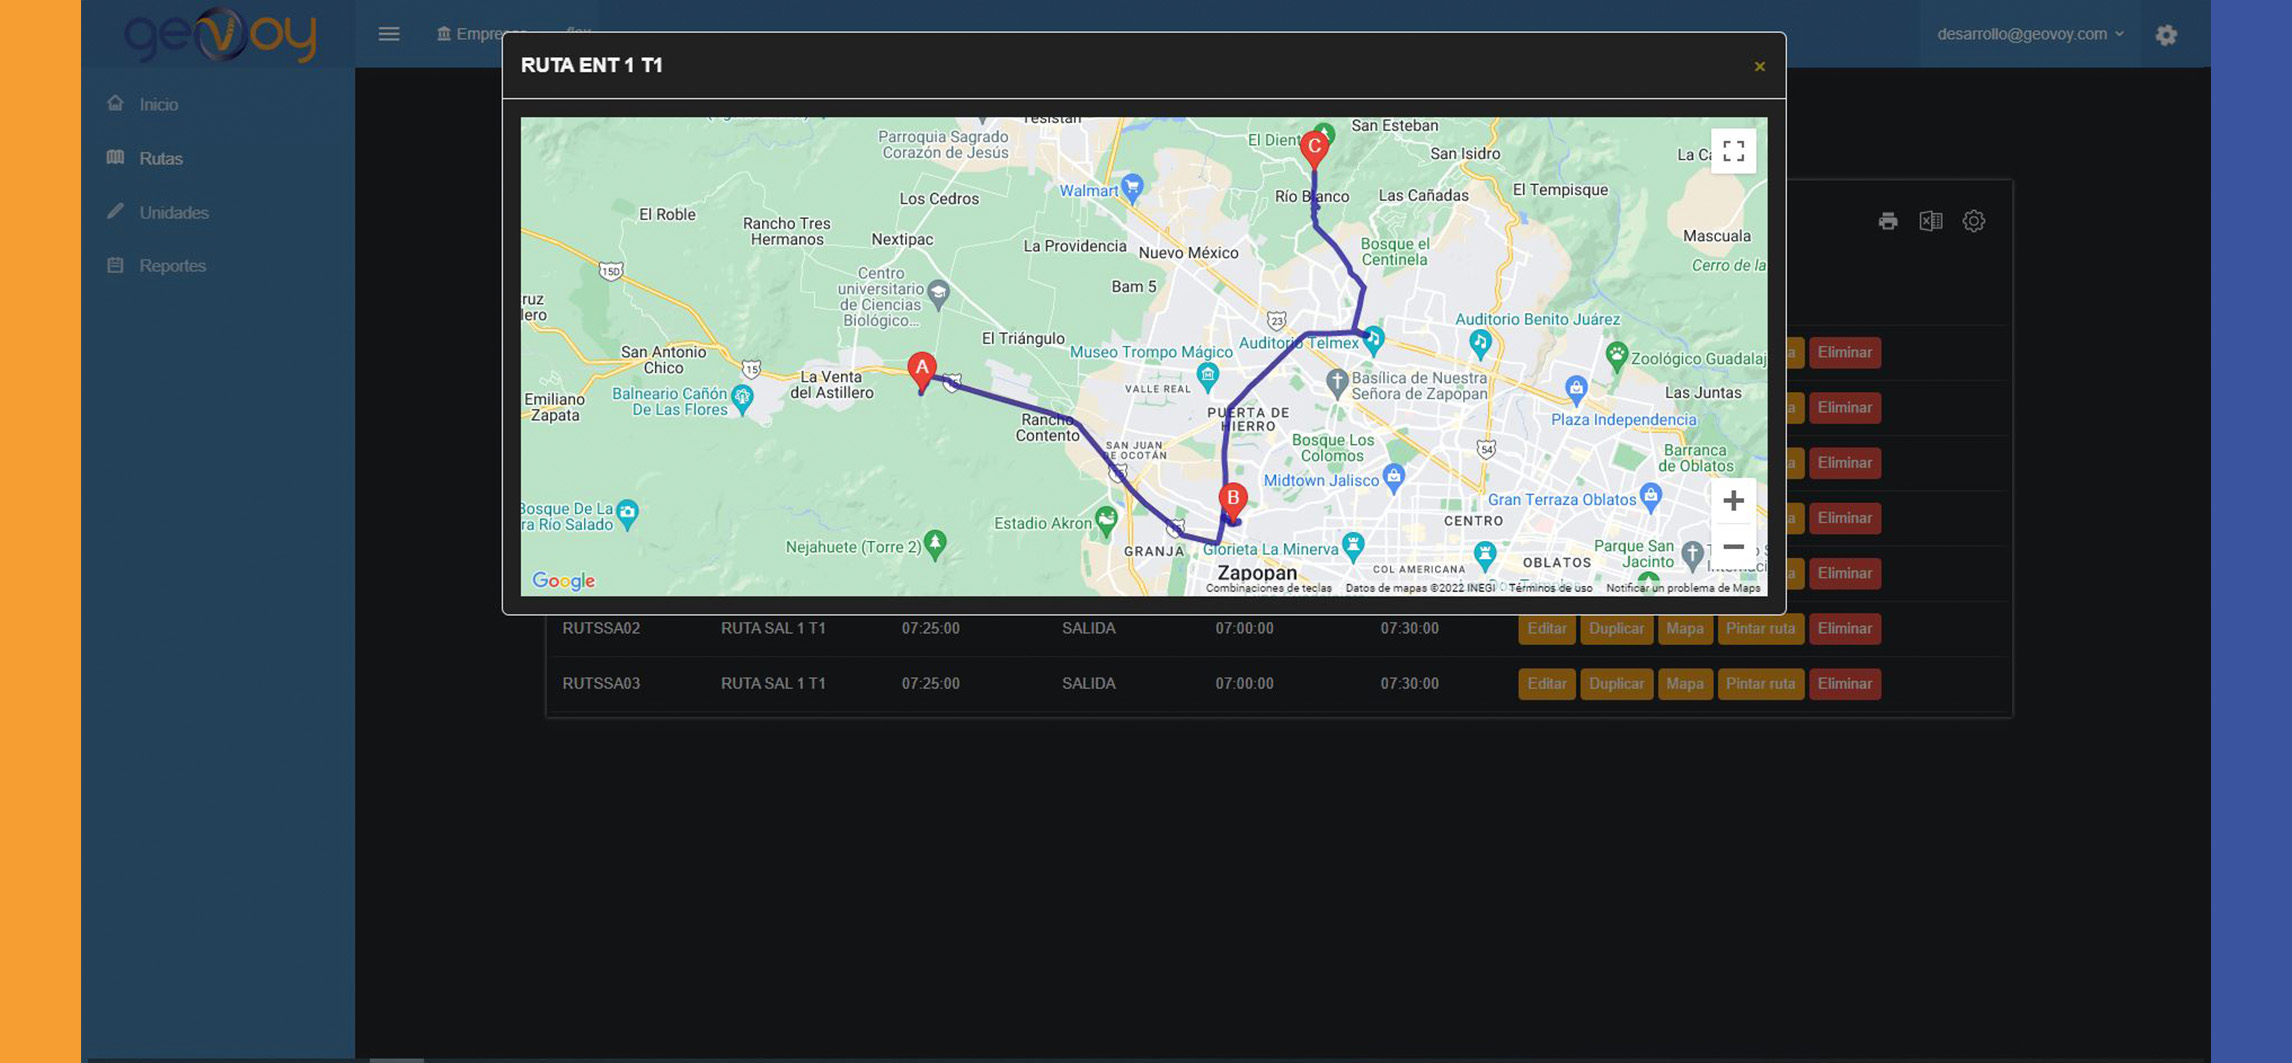Open table settings gear above the routes table
This screenshot has height=1063, width=2292.
pos(1973,221)
